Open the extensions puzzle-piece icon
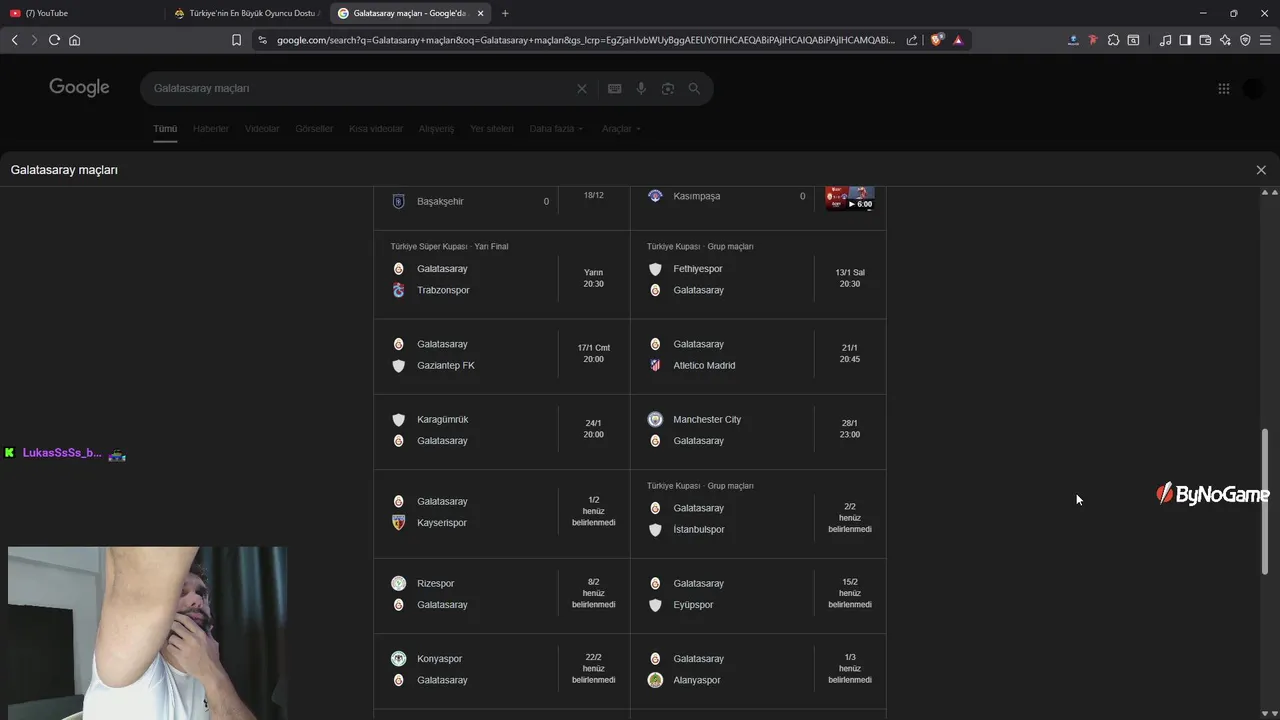The image size is (1280, 720). [1113, 40]
